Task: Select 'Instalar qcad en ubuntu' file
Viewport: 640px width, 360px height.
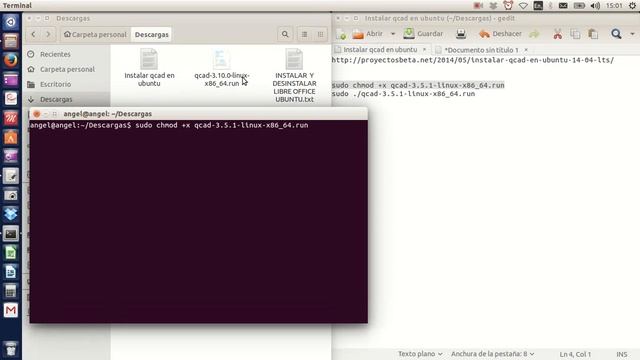Action: tap(149, 67)
